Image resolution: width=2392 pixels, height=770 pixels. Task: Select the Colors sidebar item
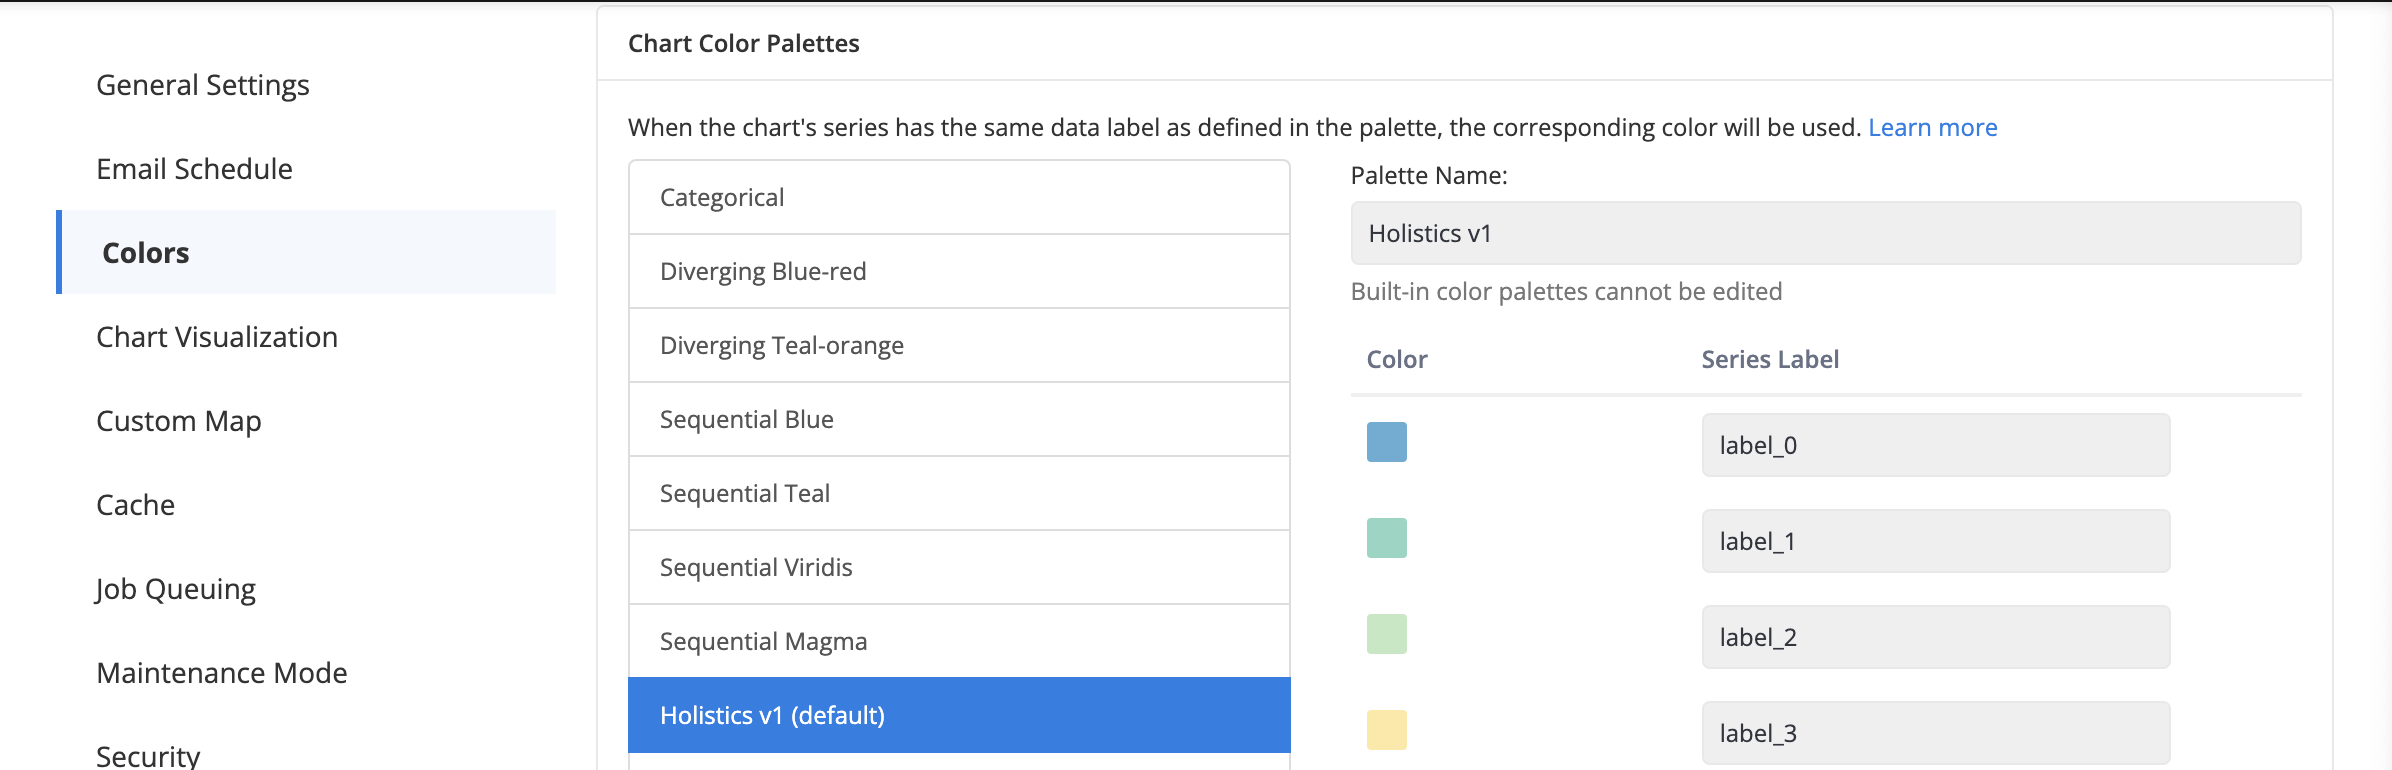tap(306, 252)
